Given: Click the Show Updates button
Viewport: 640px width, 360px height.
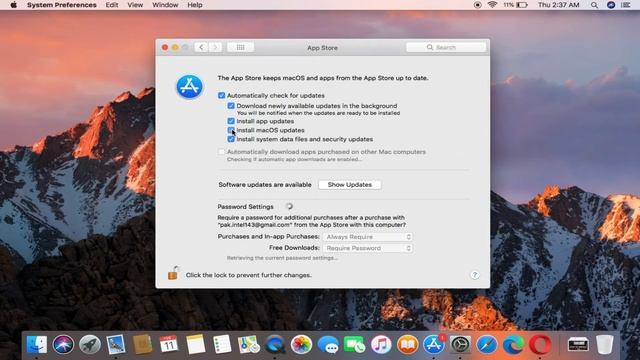Looking at the screenshot, I should pyautogui.click(x=350, y=184).
